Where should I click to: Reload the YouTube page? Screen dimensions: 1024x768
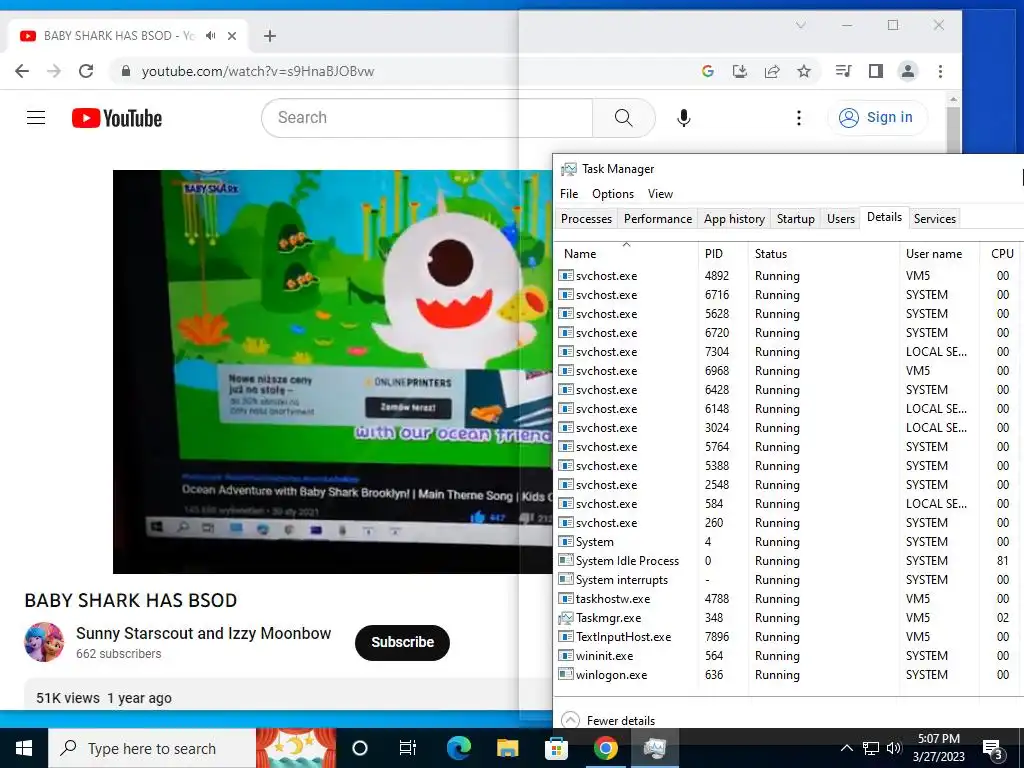[x=86, y=71]
